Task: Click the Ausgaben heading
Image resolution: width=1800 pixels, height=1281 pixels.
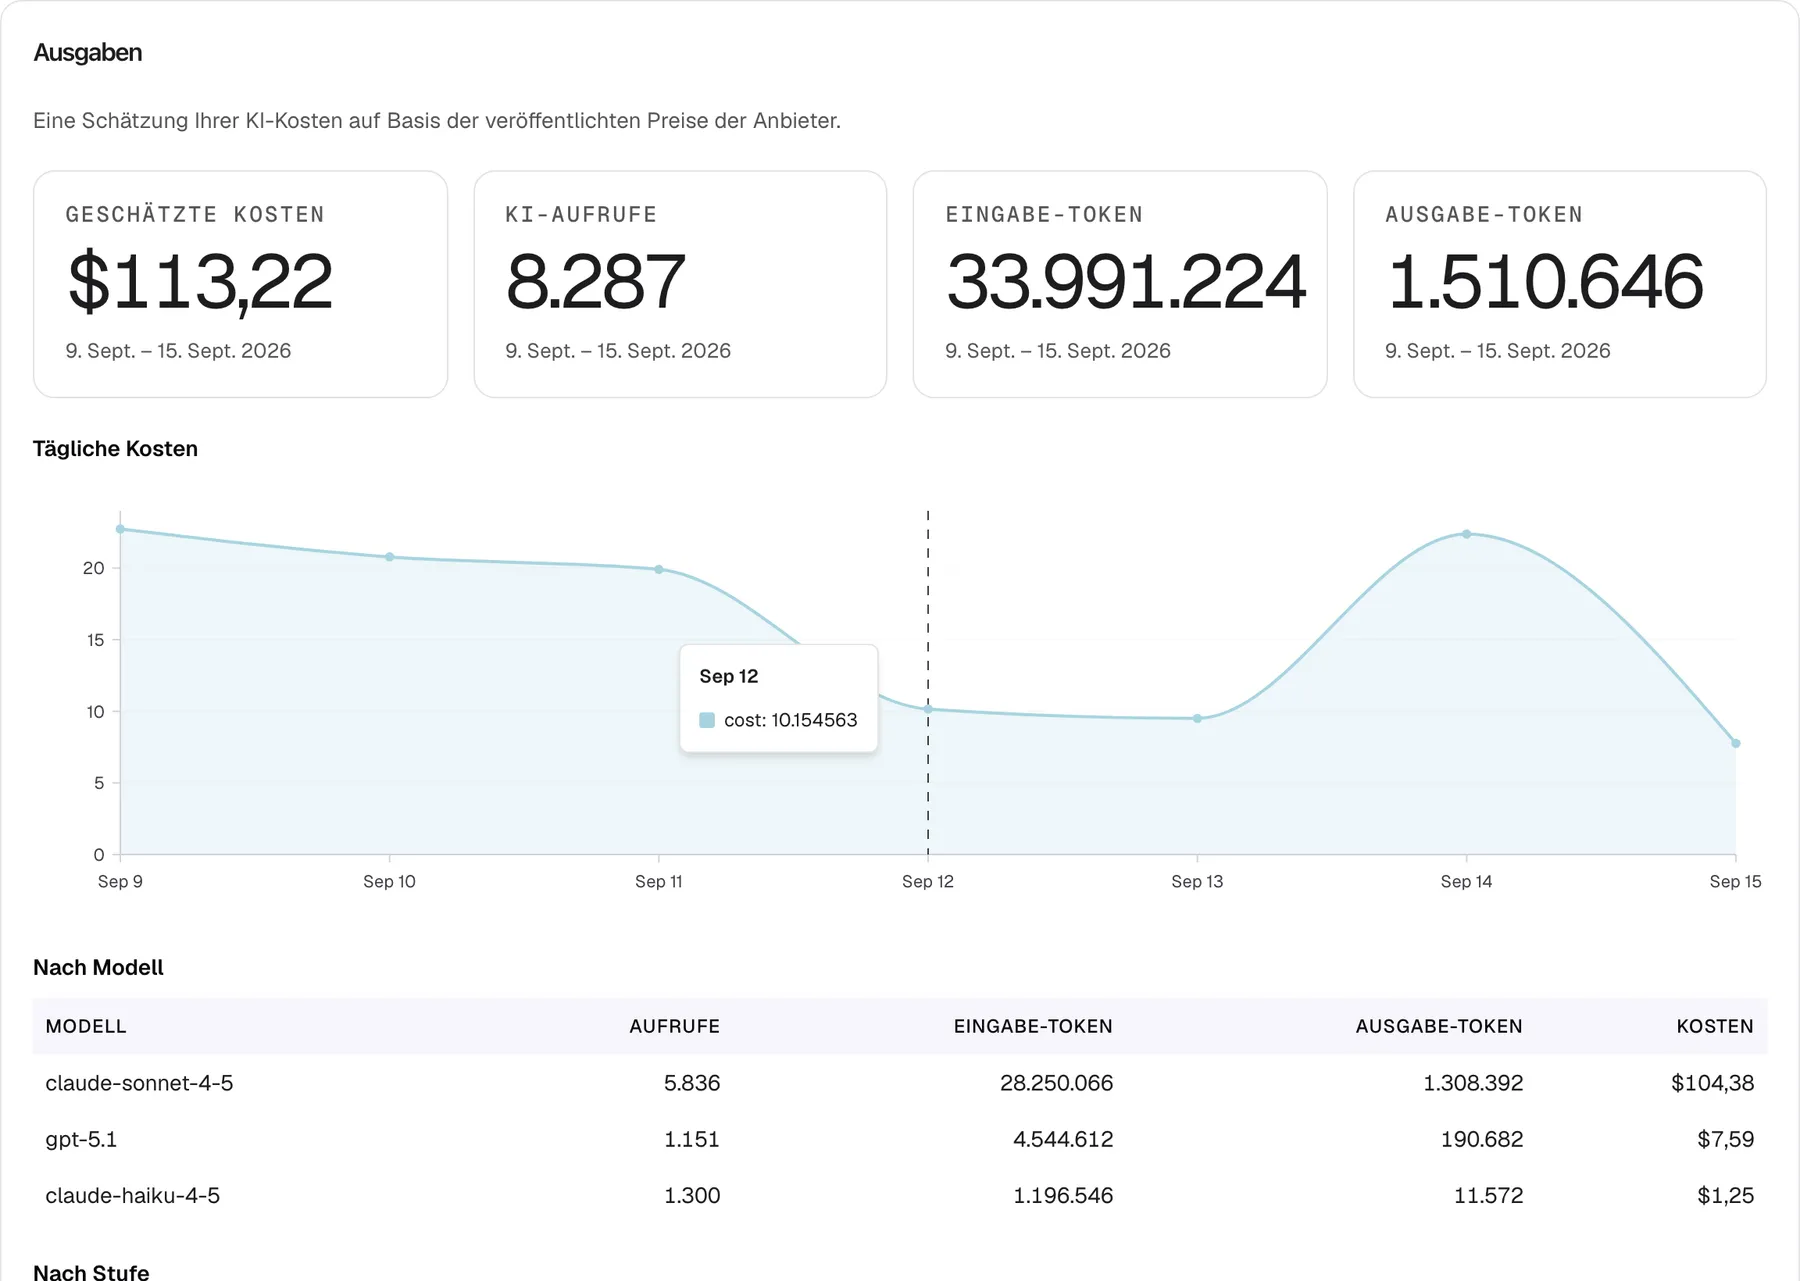Action: [x=88, y=52]
